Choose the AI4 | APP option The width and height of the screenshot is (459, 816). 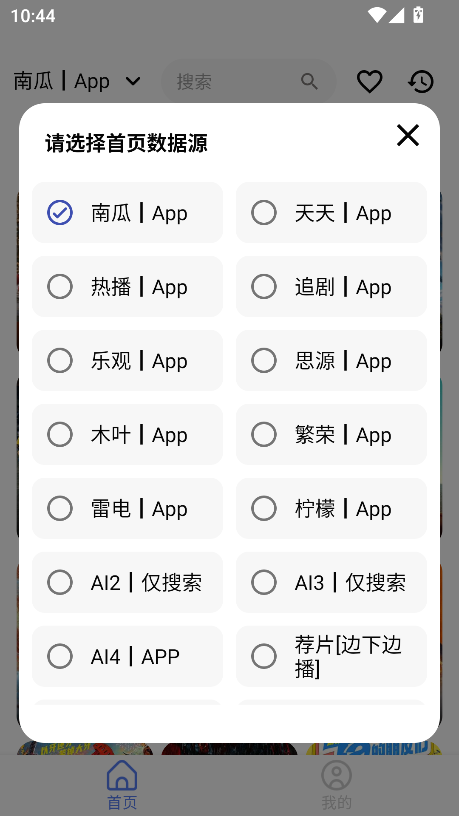[x=128, y=656]
